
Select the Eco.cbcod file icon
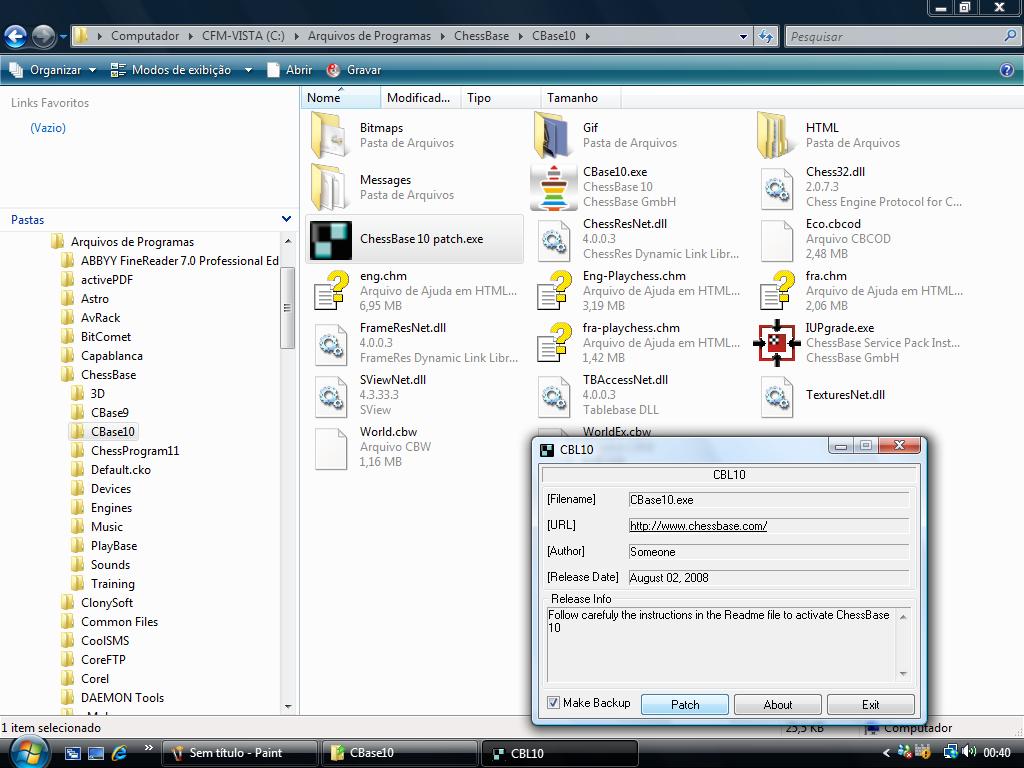[776, 240]
